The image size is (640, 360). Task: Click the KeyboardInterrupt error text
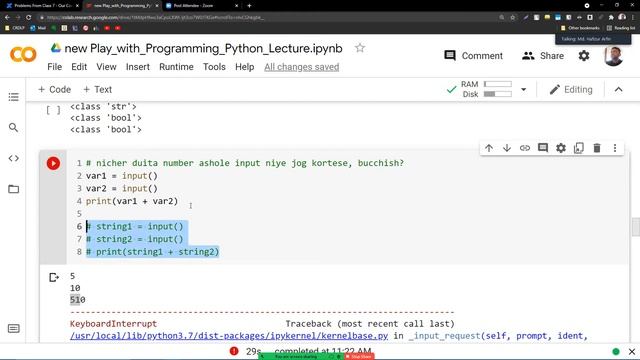click(113, 324)
